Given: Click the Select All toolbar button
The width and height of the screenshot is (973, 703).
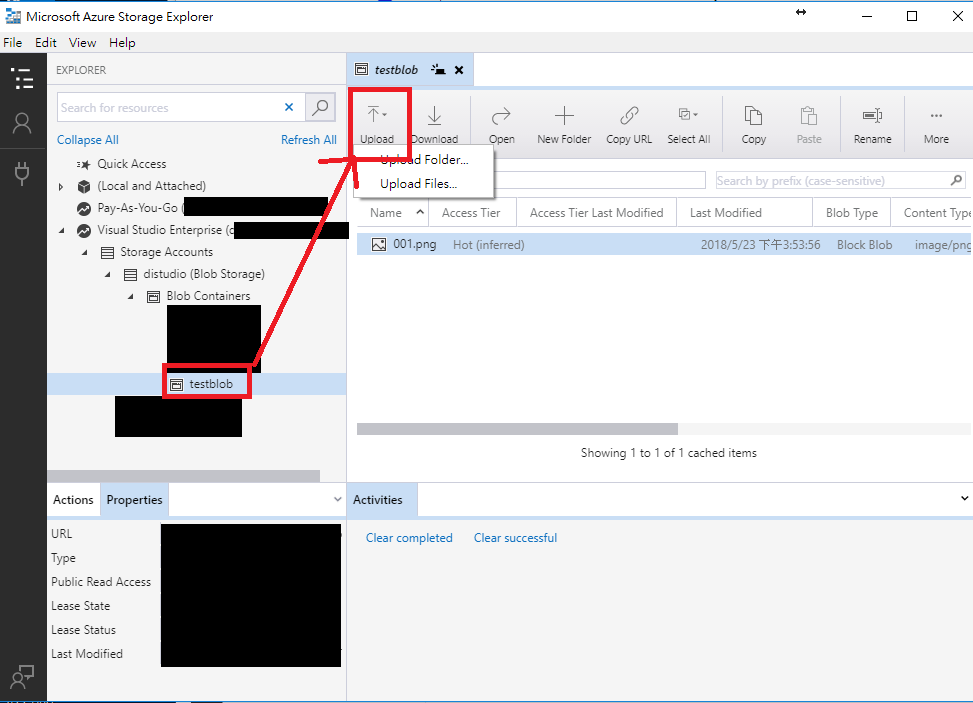Looking at the screenshot, I should click(689, 125).
